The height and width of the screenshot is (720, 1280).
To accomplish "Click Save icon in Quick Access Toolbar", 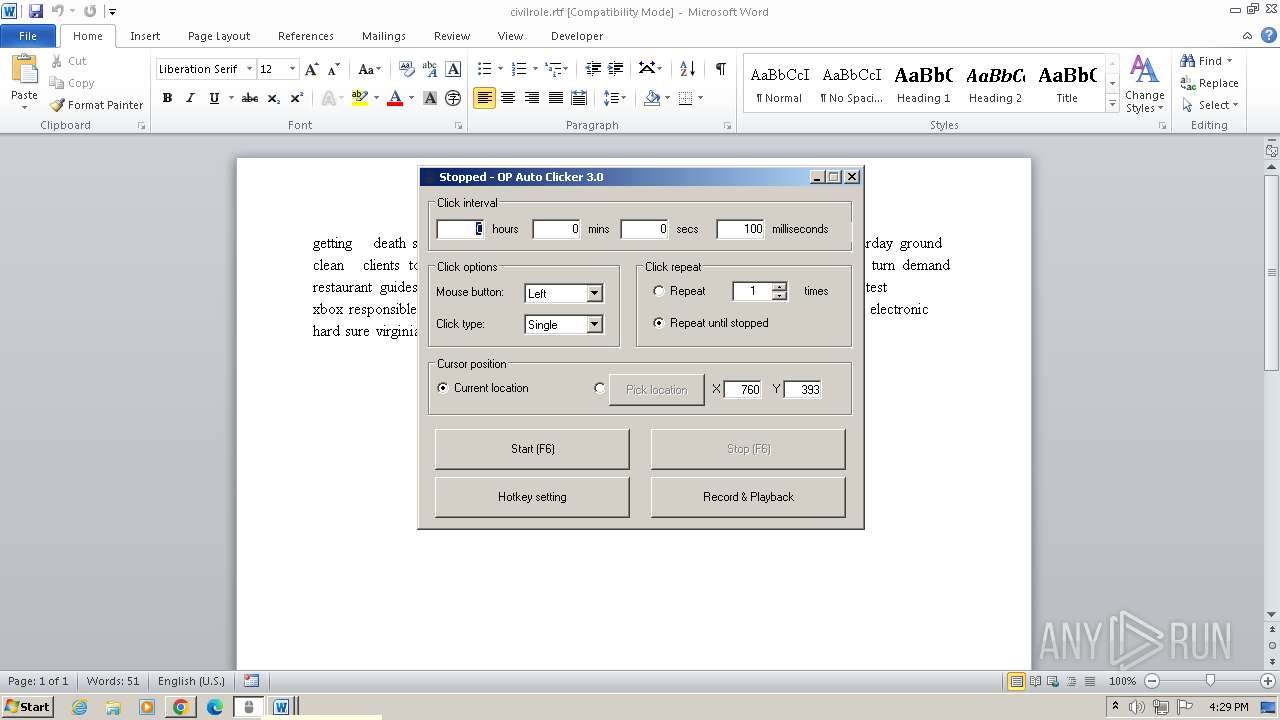I will click(36, 11).
